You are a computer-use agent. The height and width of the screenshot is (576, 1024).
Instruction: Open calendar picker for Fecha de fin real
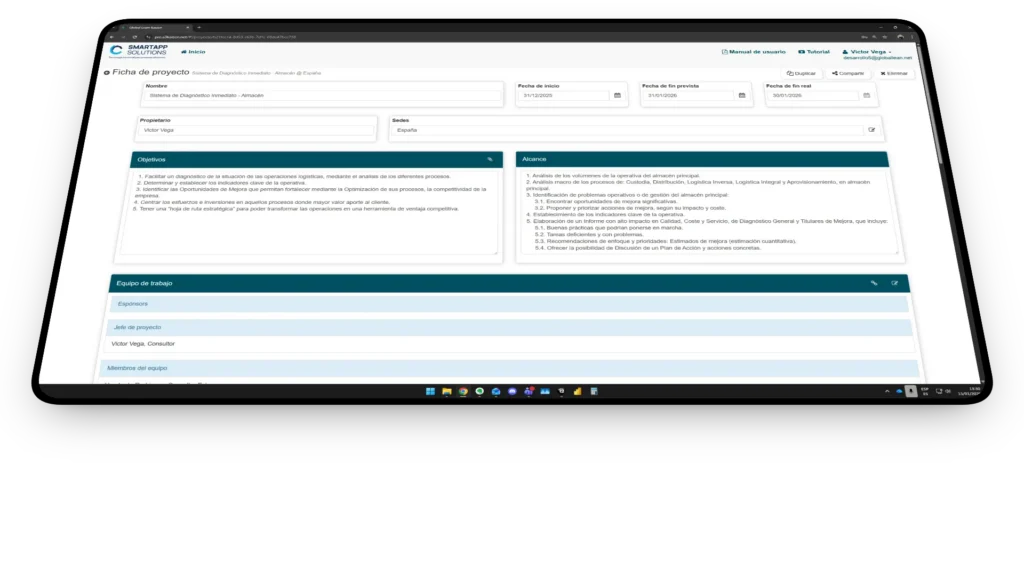(866, 96)
